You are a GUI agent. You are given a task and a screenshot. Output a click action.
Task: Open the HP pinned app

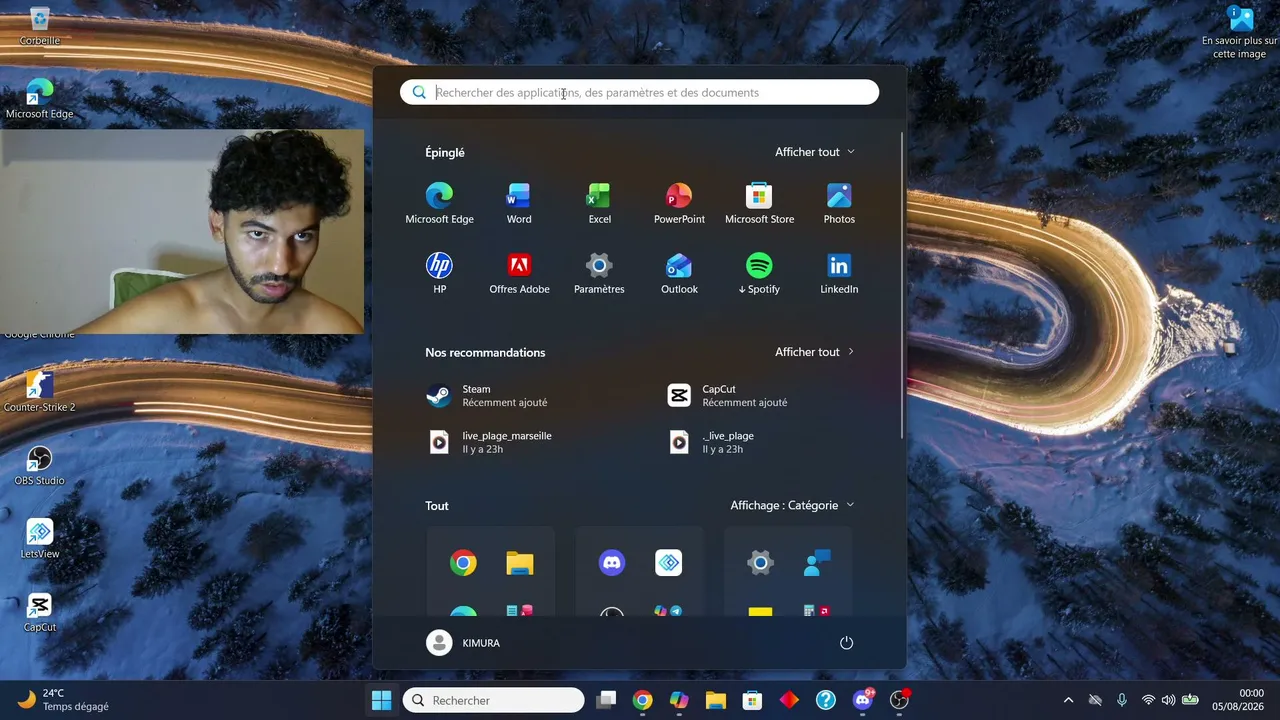pos(439,273)
